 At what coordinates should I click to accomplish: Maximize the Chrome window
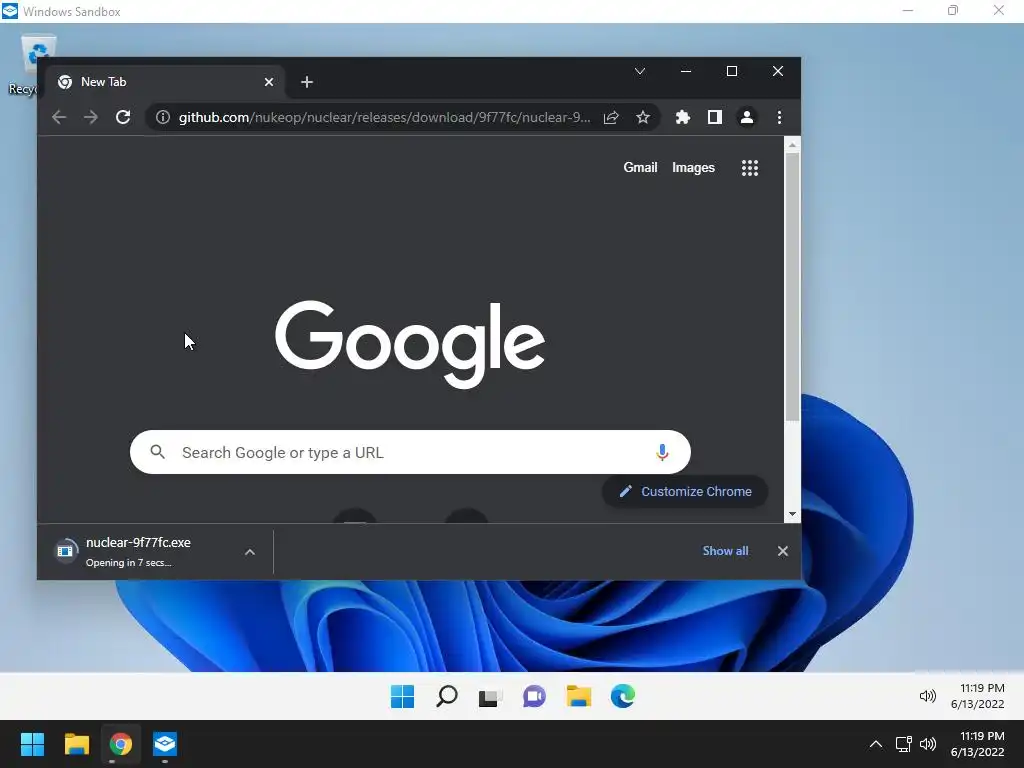click(731, 71)
